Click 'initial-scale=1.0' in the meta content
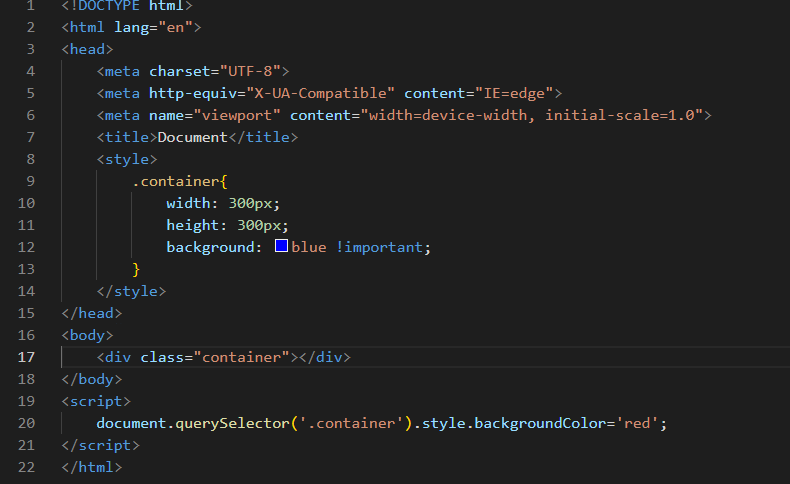 tap(620, 115)
